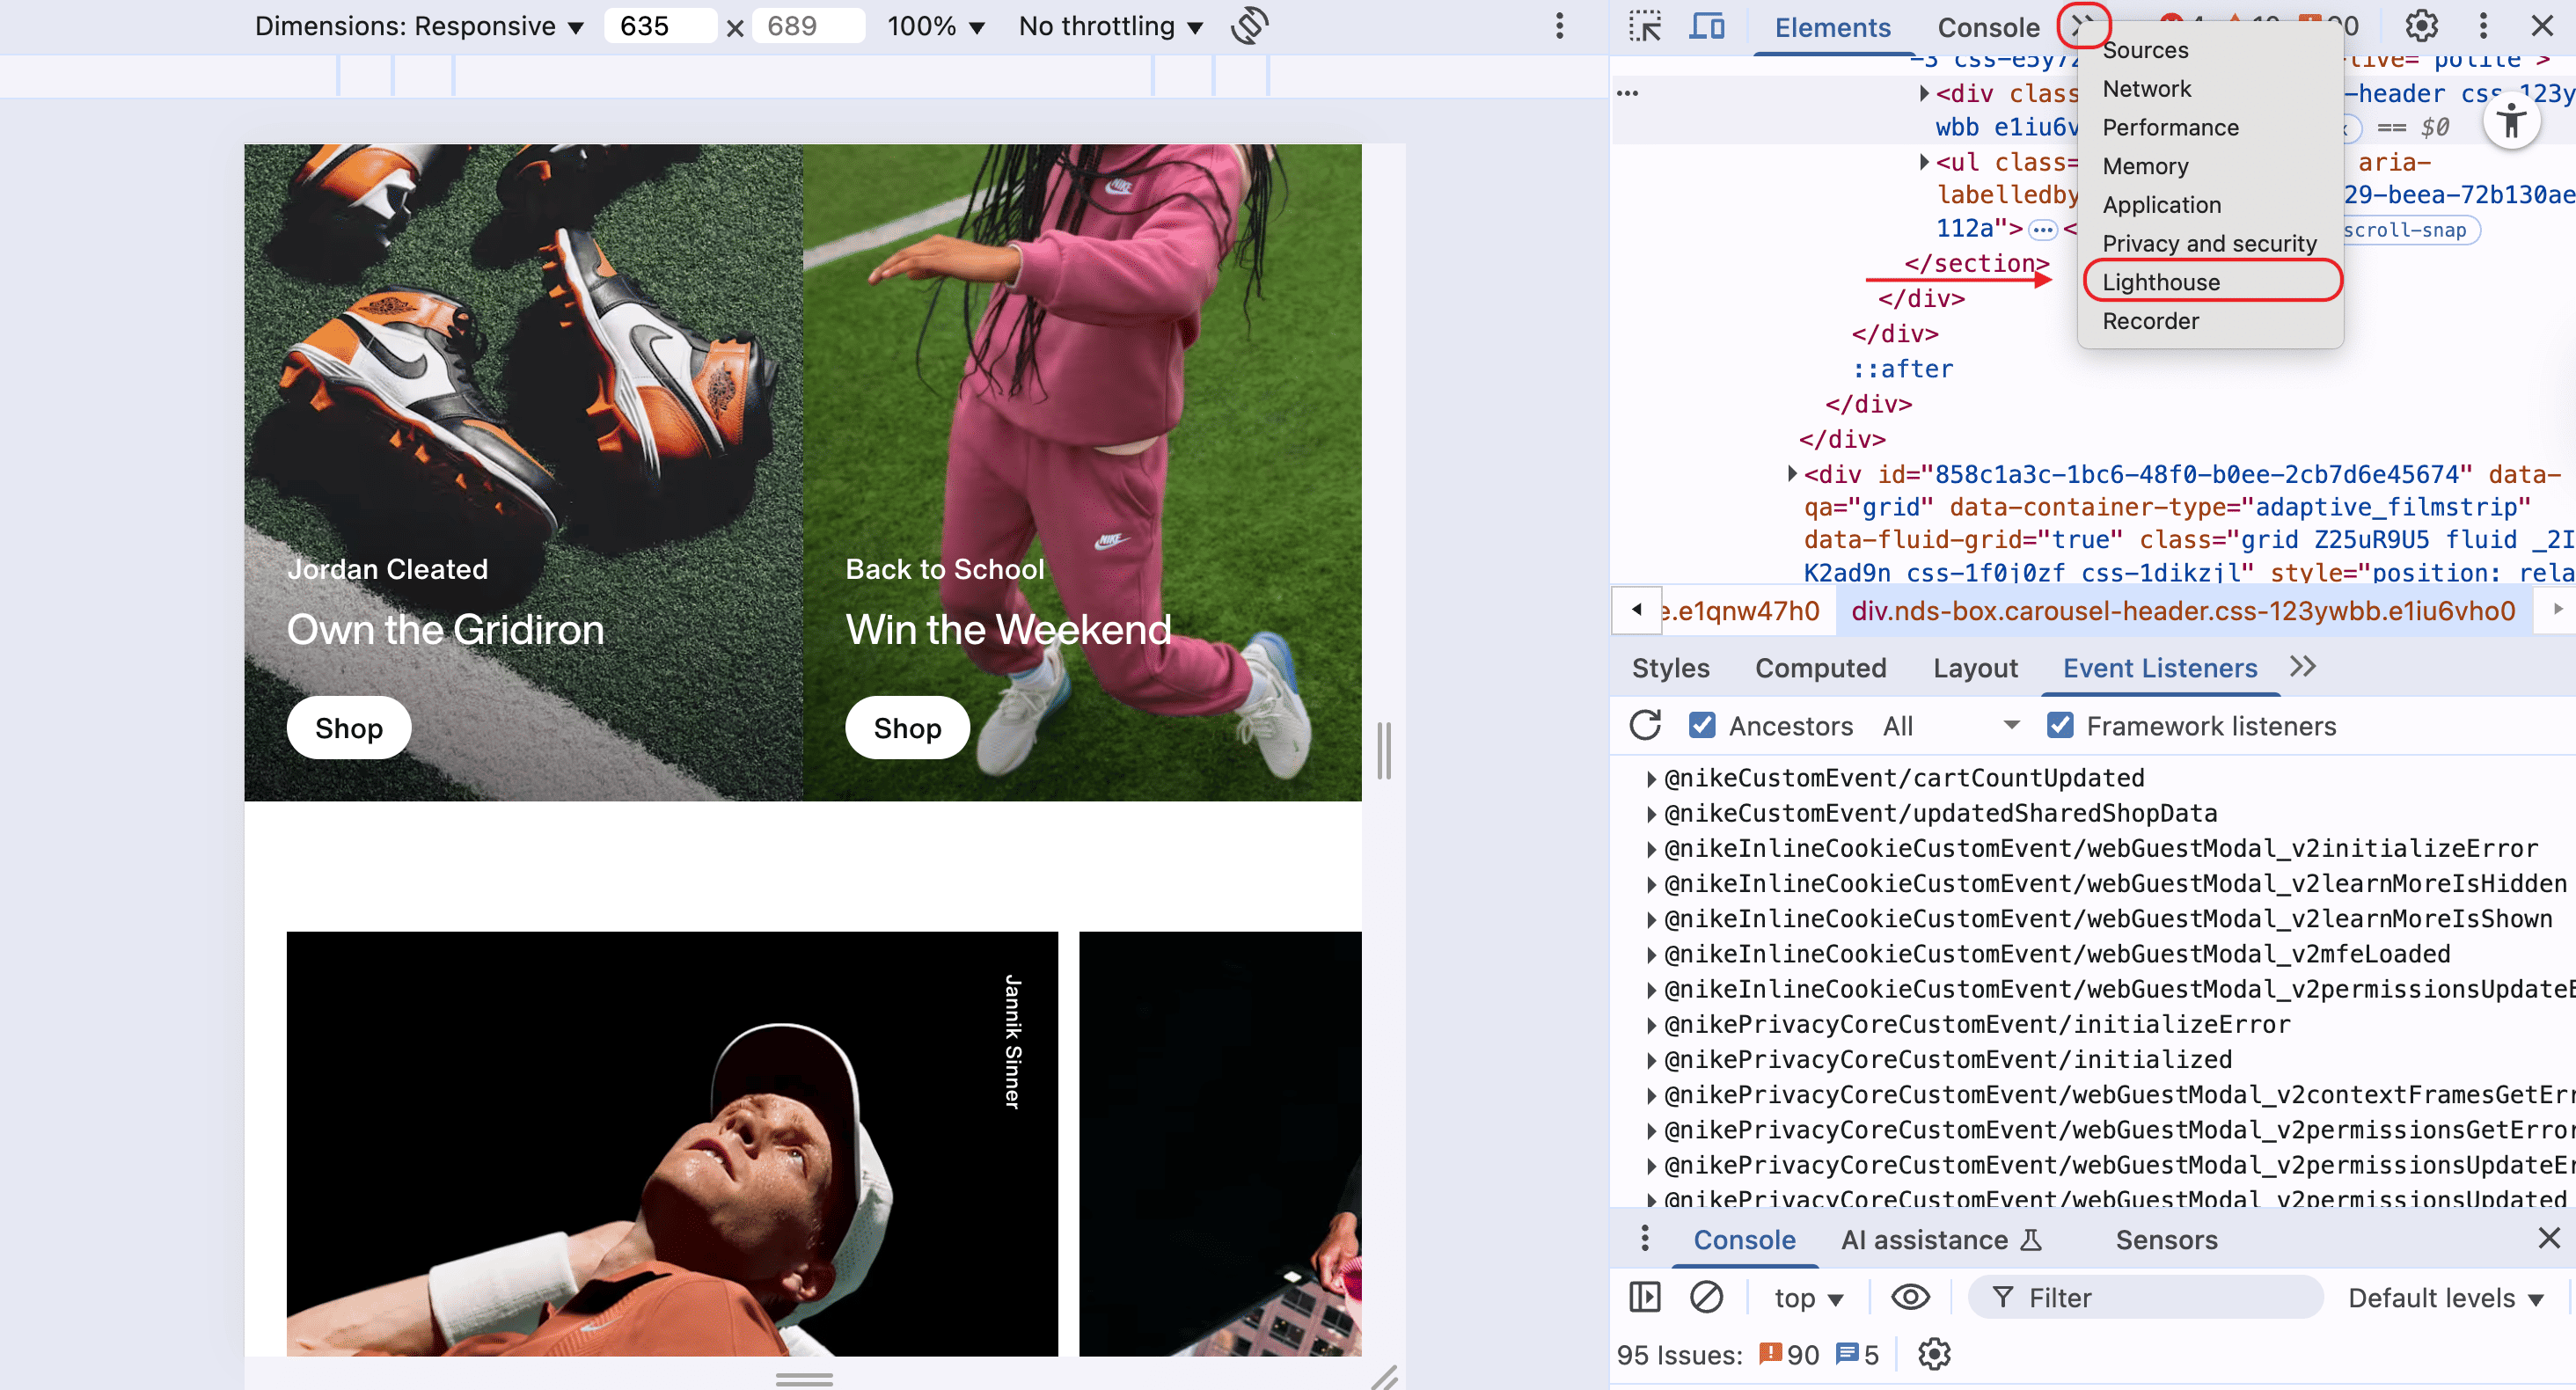Viewport: 2576px width, 1390px height.
Task: Click the inspect element picker icon
Action: click(x=1645, y=26)
